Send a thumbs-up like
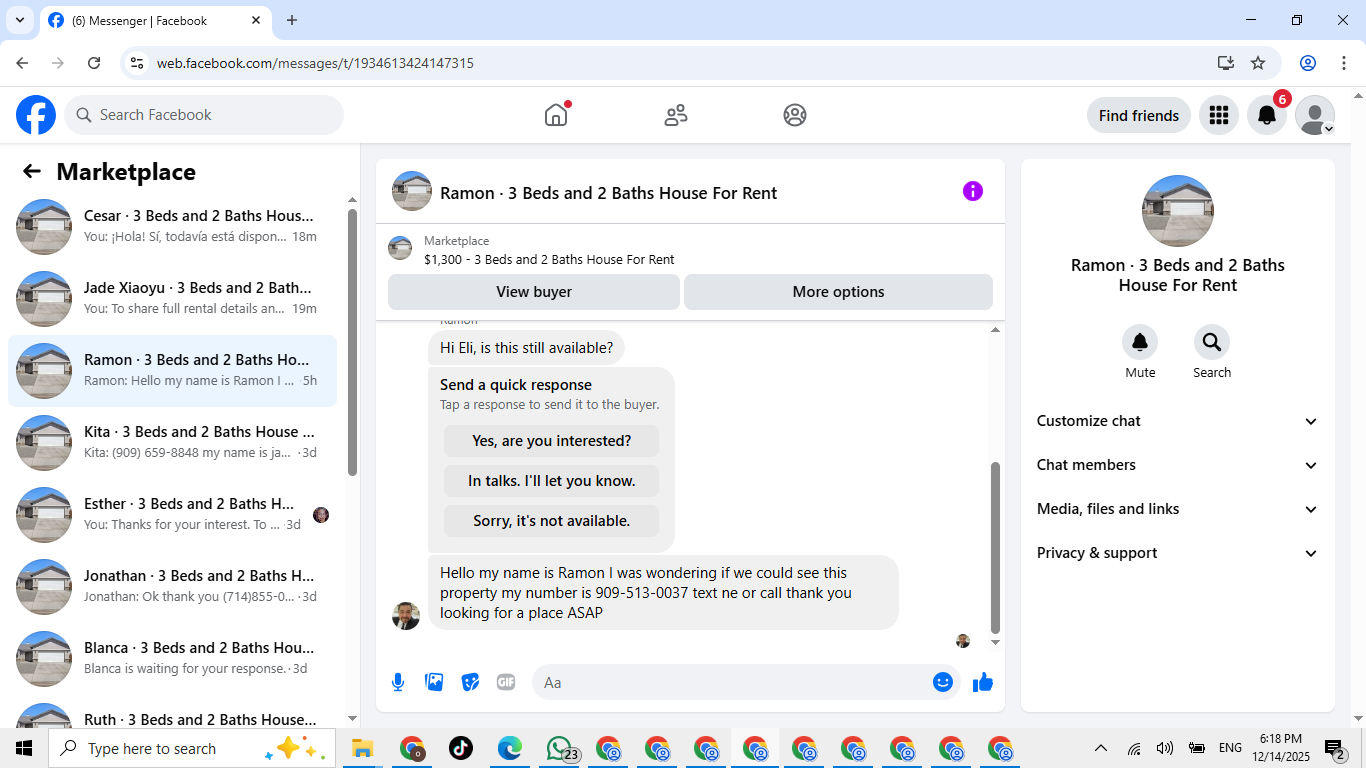 click(983, 682)
